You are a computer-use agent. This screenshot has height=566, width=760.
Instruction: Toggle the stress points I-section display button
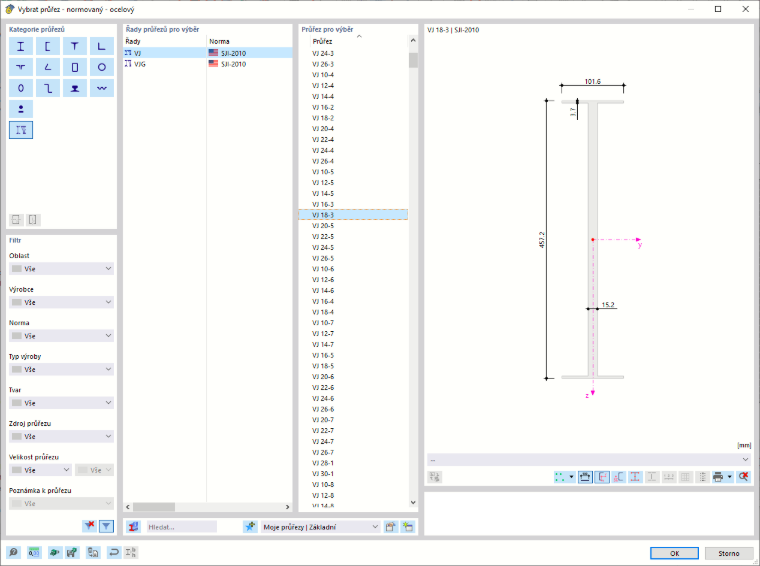click(635, 477)
